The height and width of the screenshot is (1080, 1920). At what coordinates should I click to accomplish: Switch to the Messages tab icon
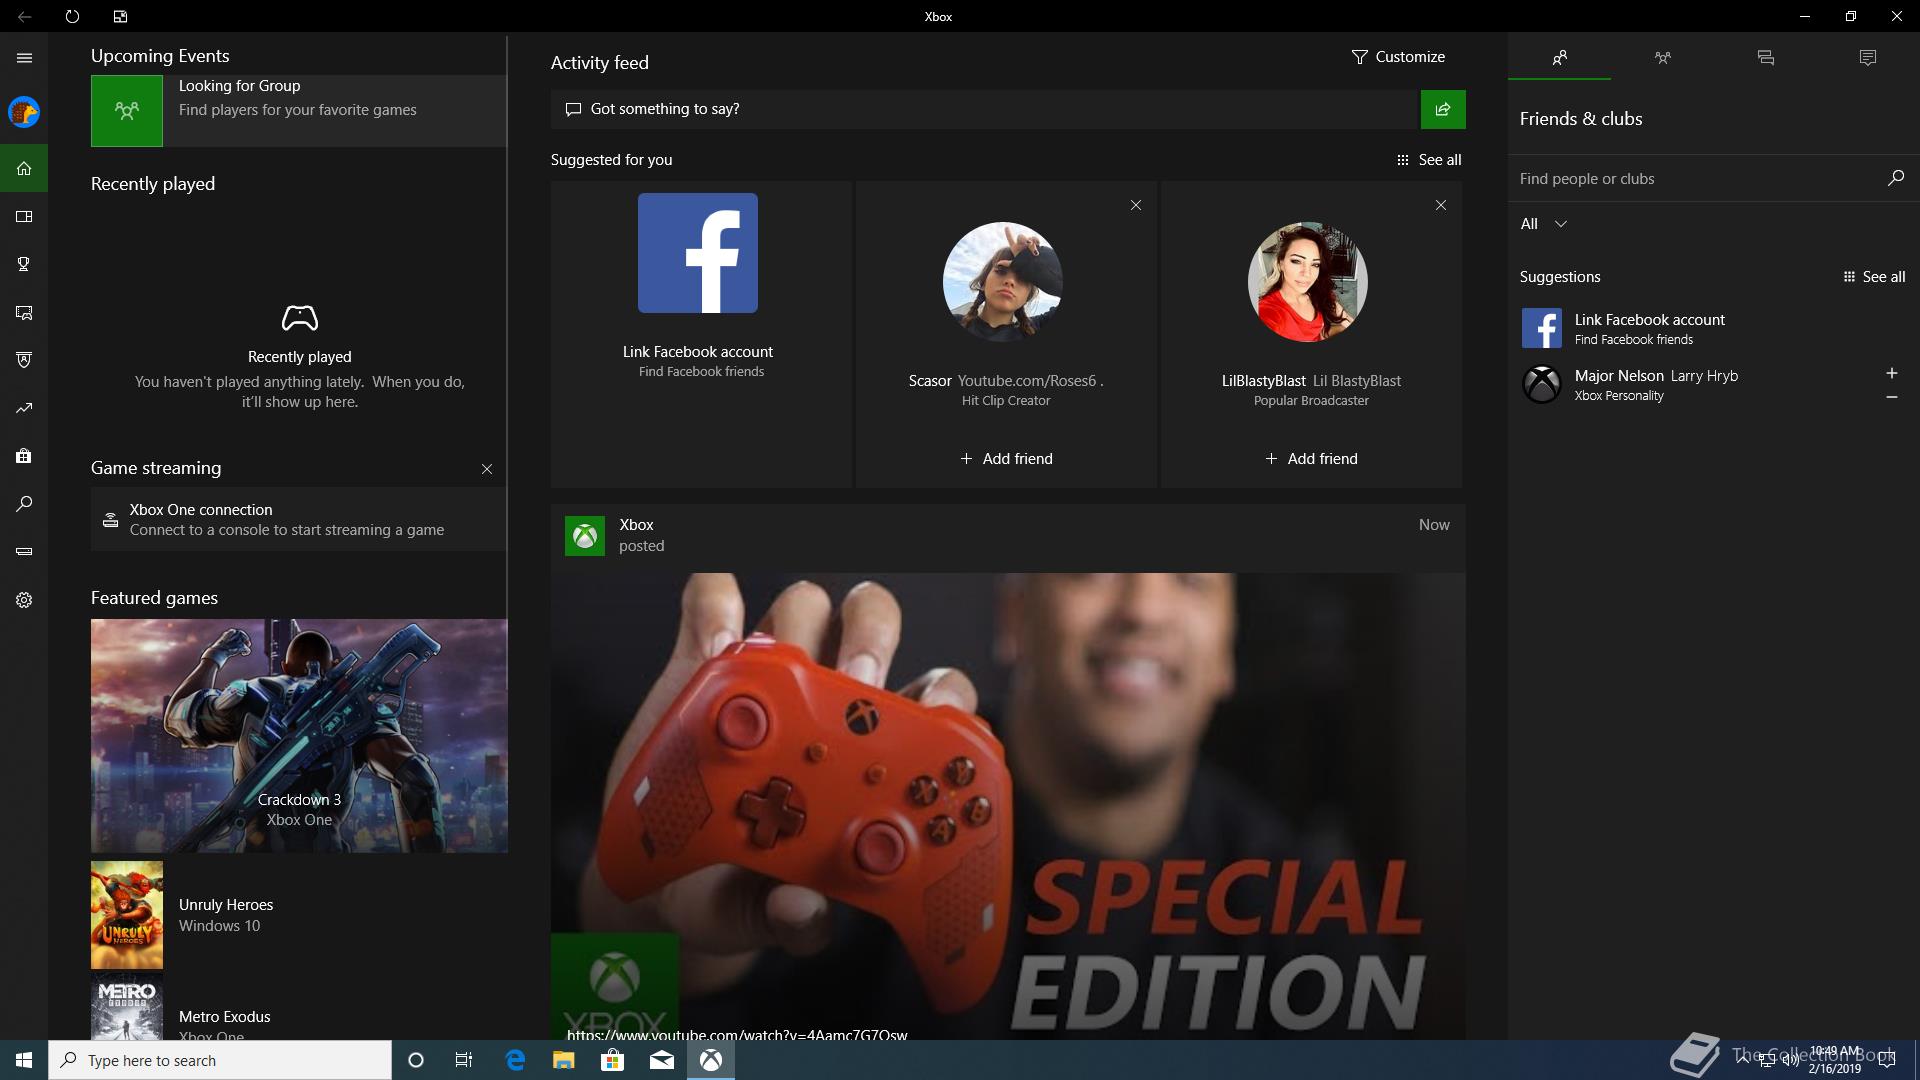click(1765, 58)
